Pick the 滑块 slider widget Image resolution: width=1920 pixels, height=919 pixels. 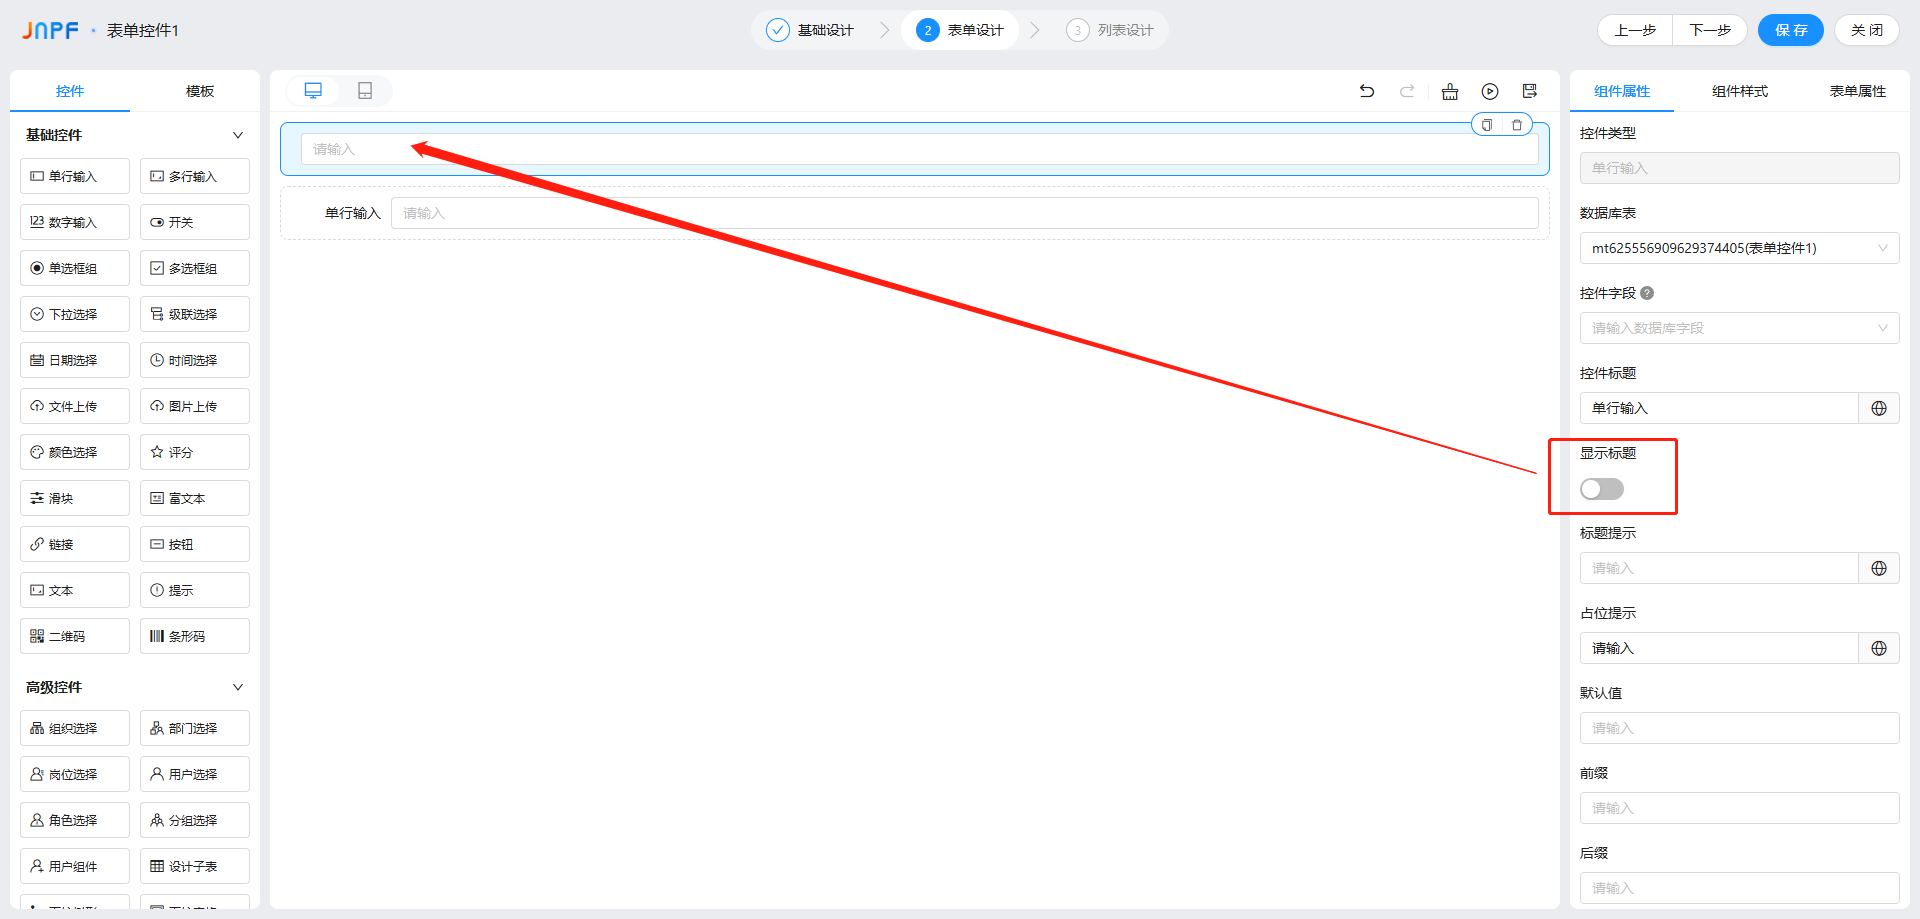(x=75, y=498)
